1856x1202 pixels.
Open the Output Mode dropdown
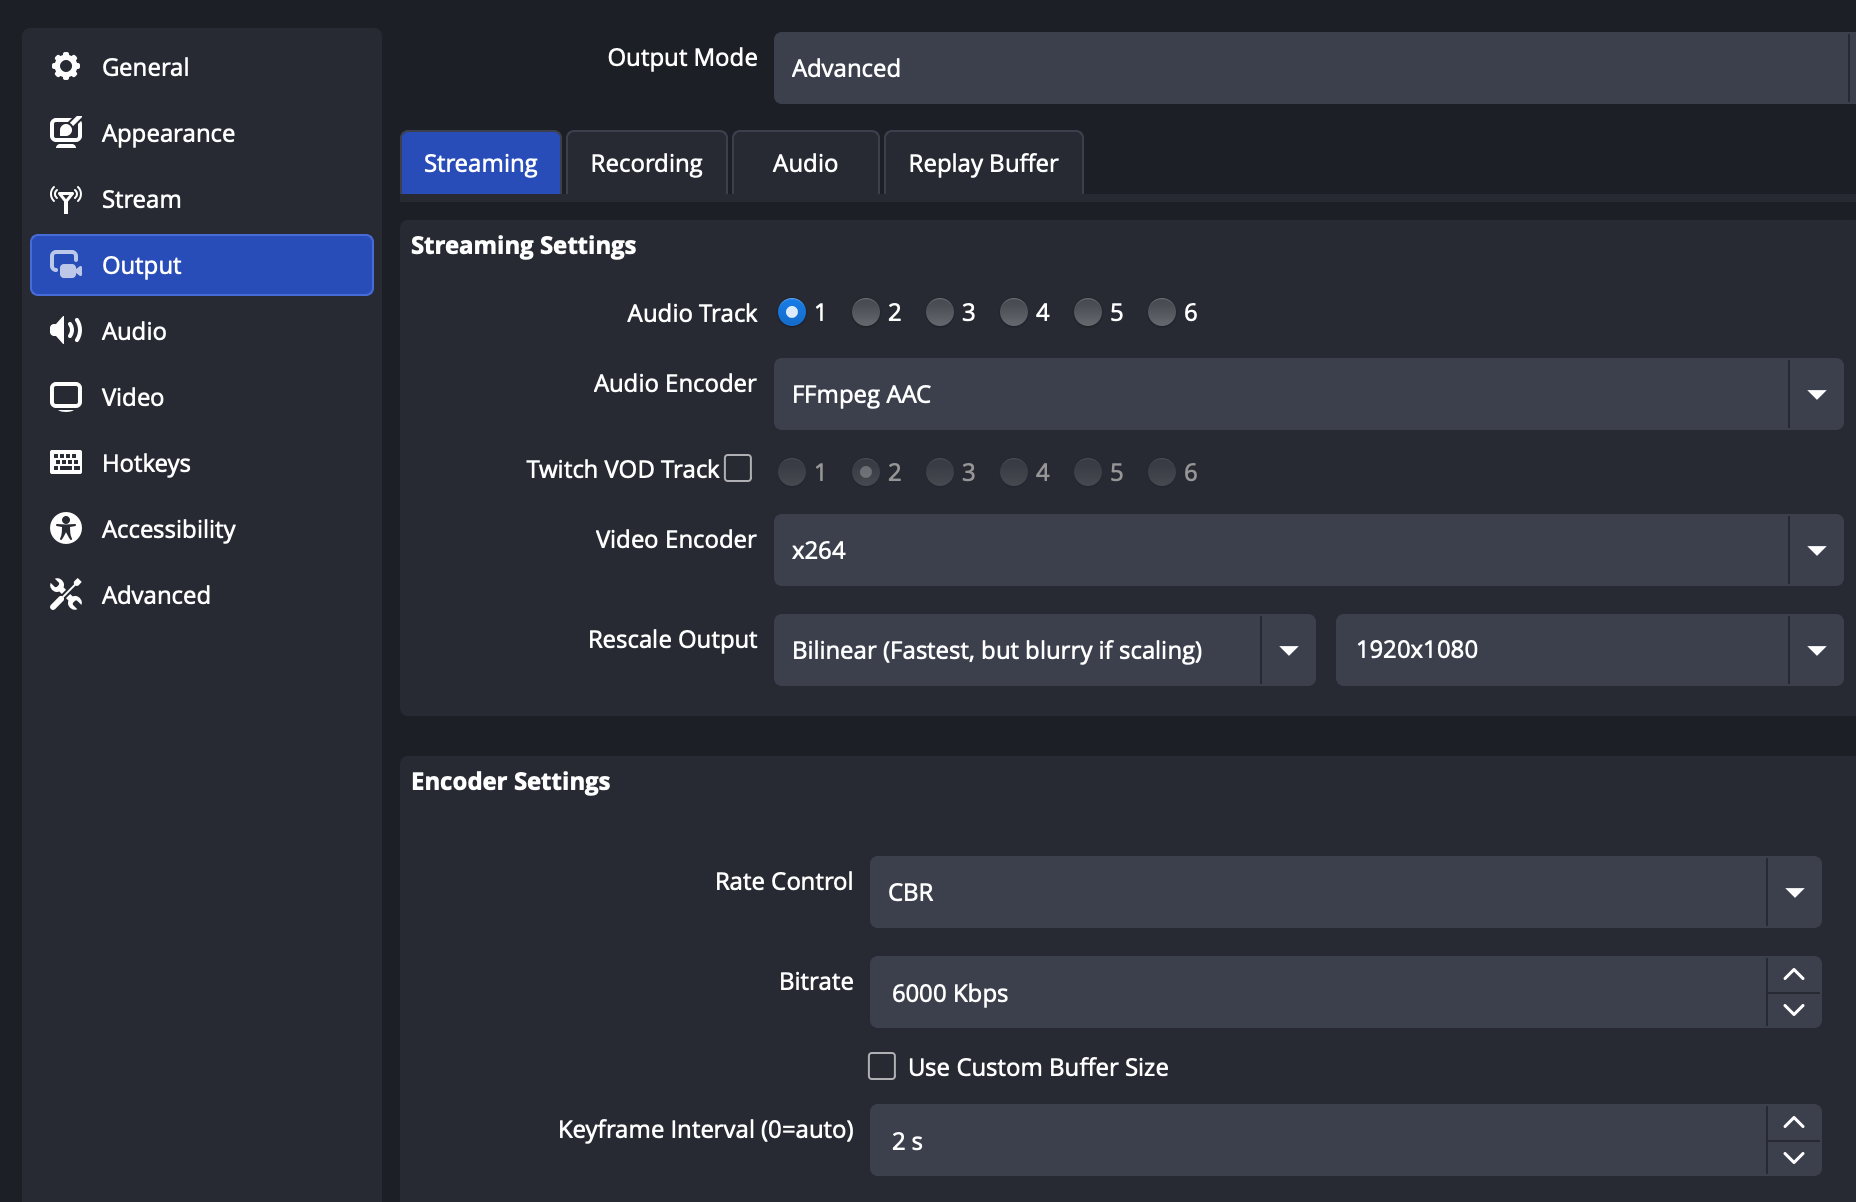pos(1314,68)
